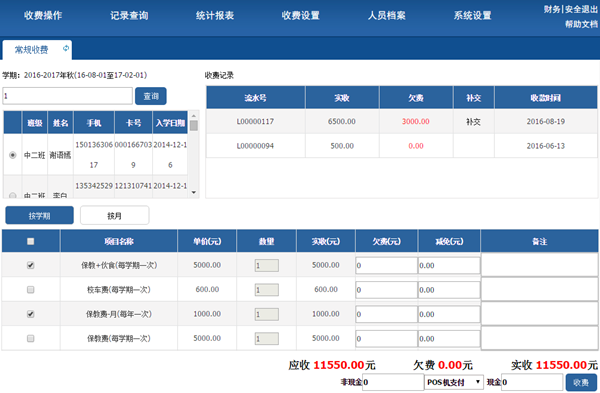Click 减免 input for 校车费 row

(449, 290)
